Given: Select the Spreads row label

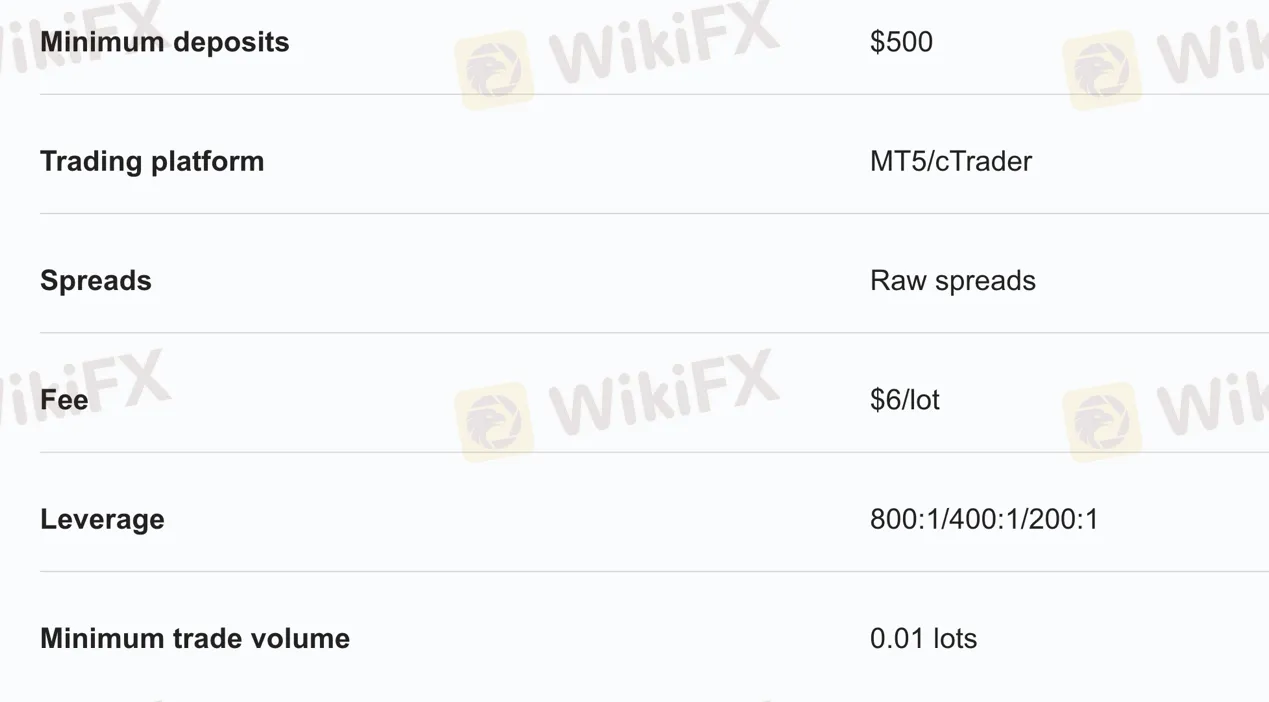Looking at the screenshot, I should click(x=96, y=281).
